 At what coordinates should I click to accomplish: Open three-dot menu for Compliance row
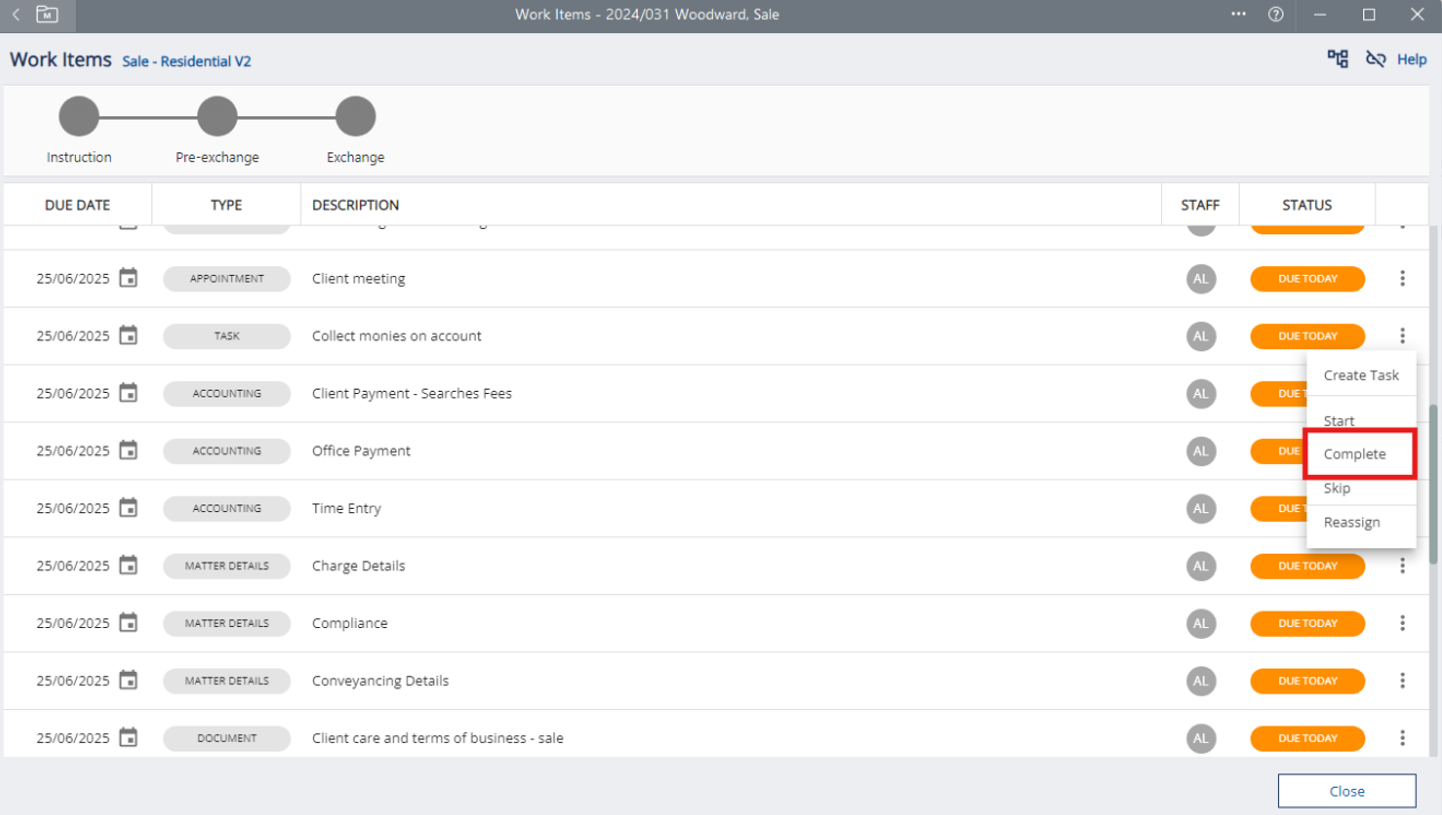tap(1402, 623)
